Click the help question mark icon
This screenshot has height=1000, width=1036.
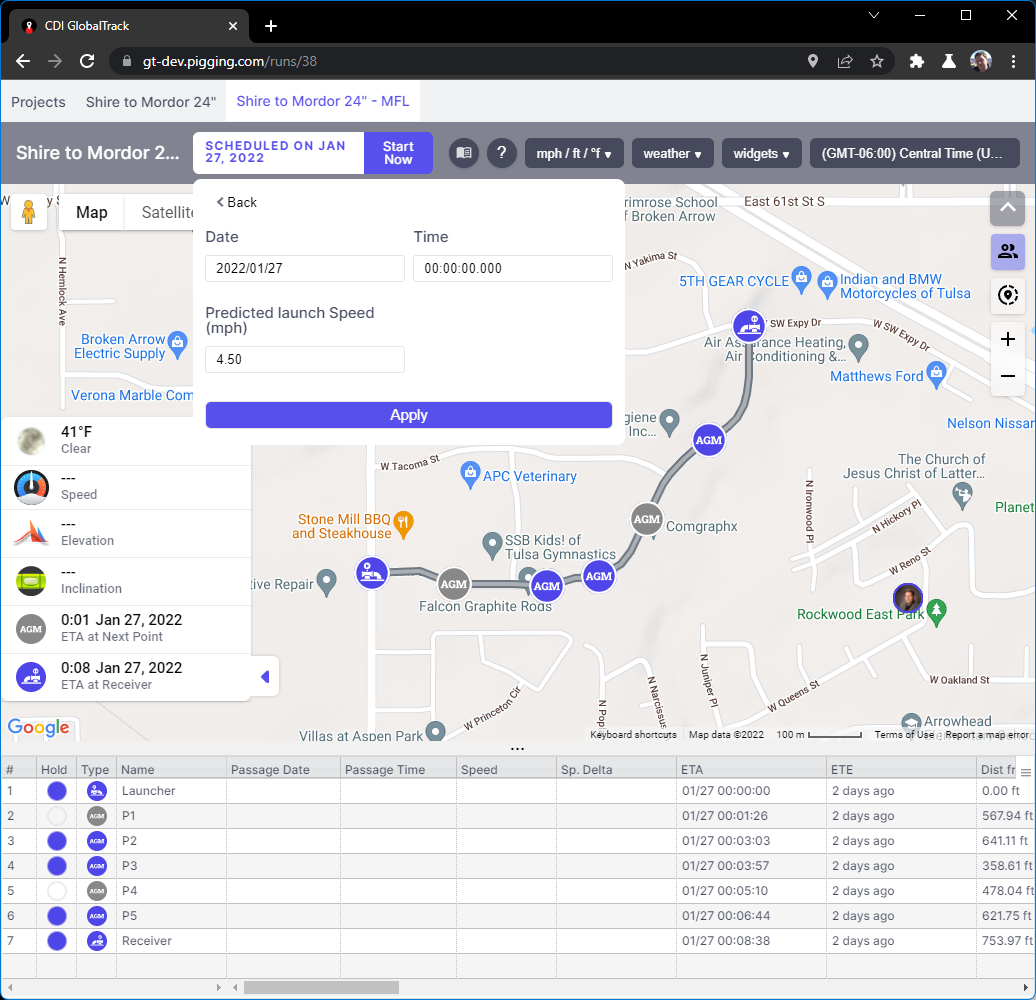click(502, 153)
